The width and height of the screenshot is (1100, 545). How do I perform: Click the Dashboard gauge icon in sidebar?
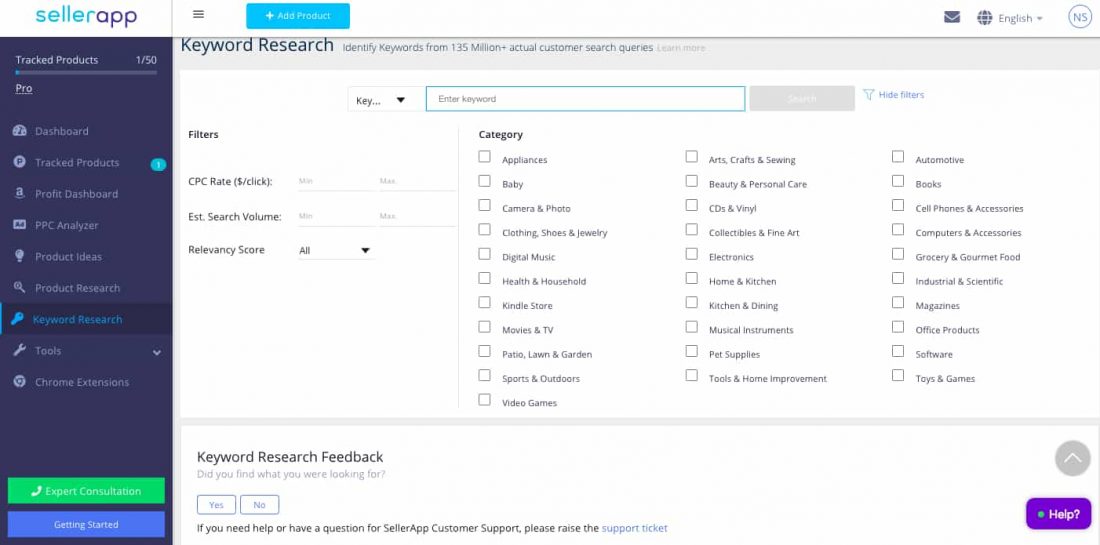(20, 131)
